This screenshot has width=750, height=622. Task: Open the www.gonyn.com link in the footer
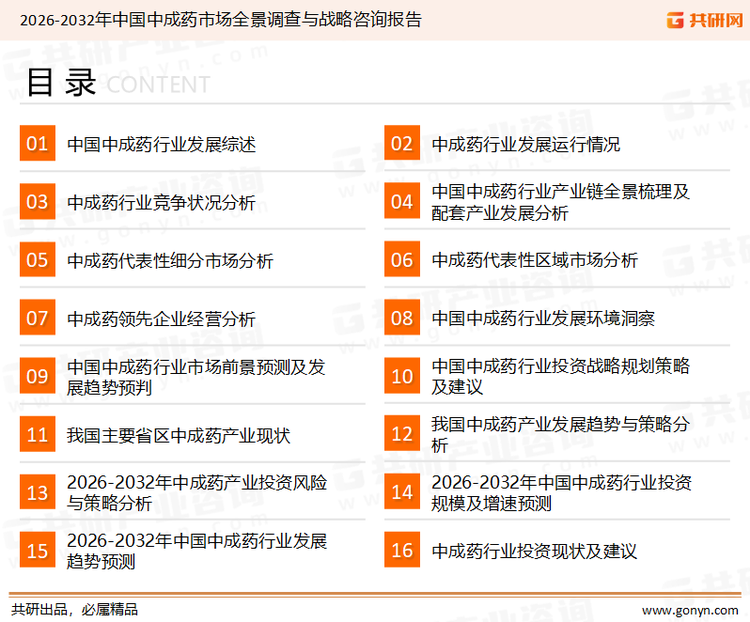[x=690, y=611]
